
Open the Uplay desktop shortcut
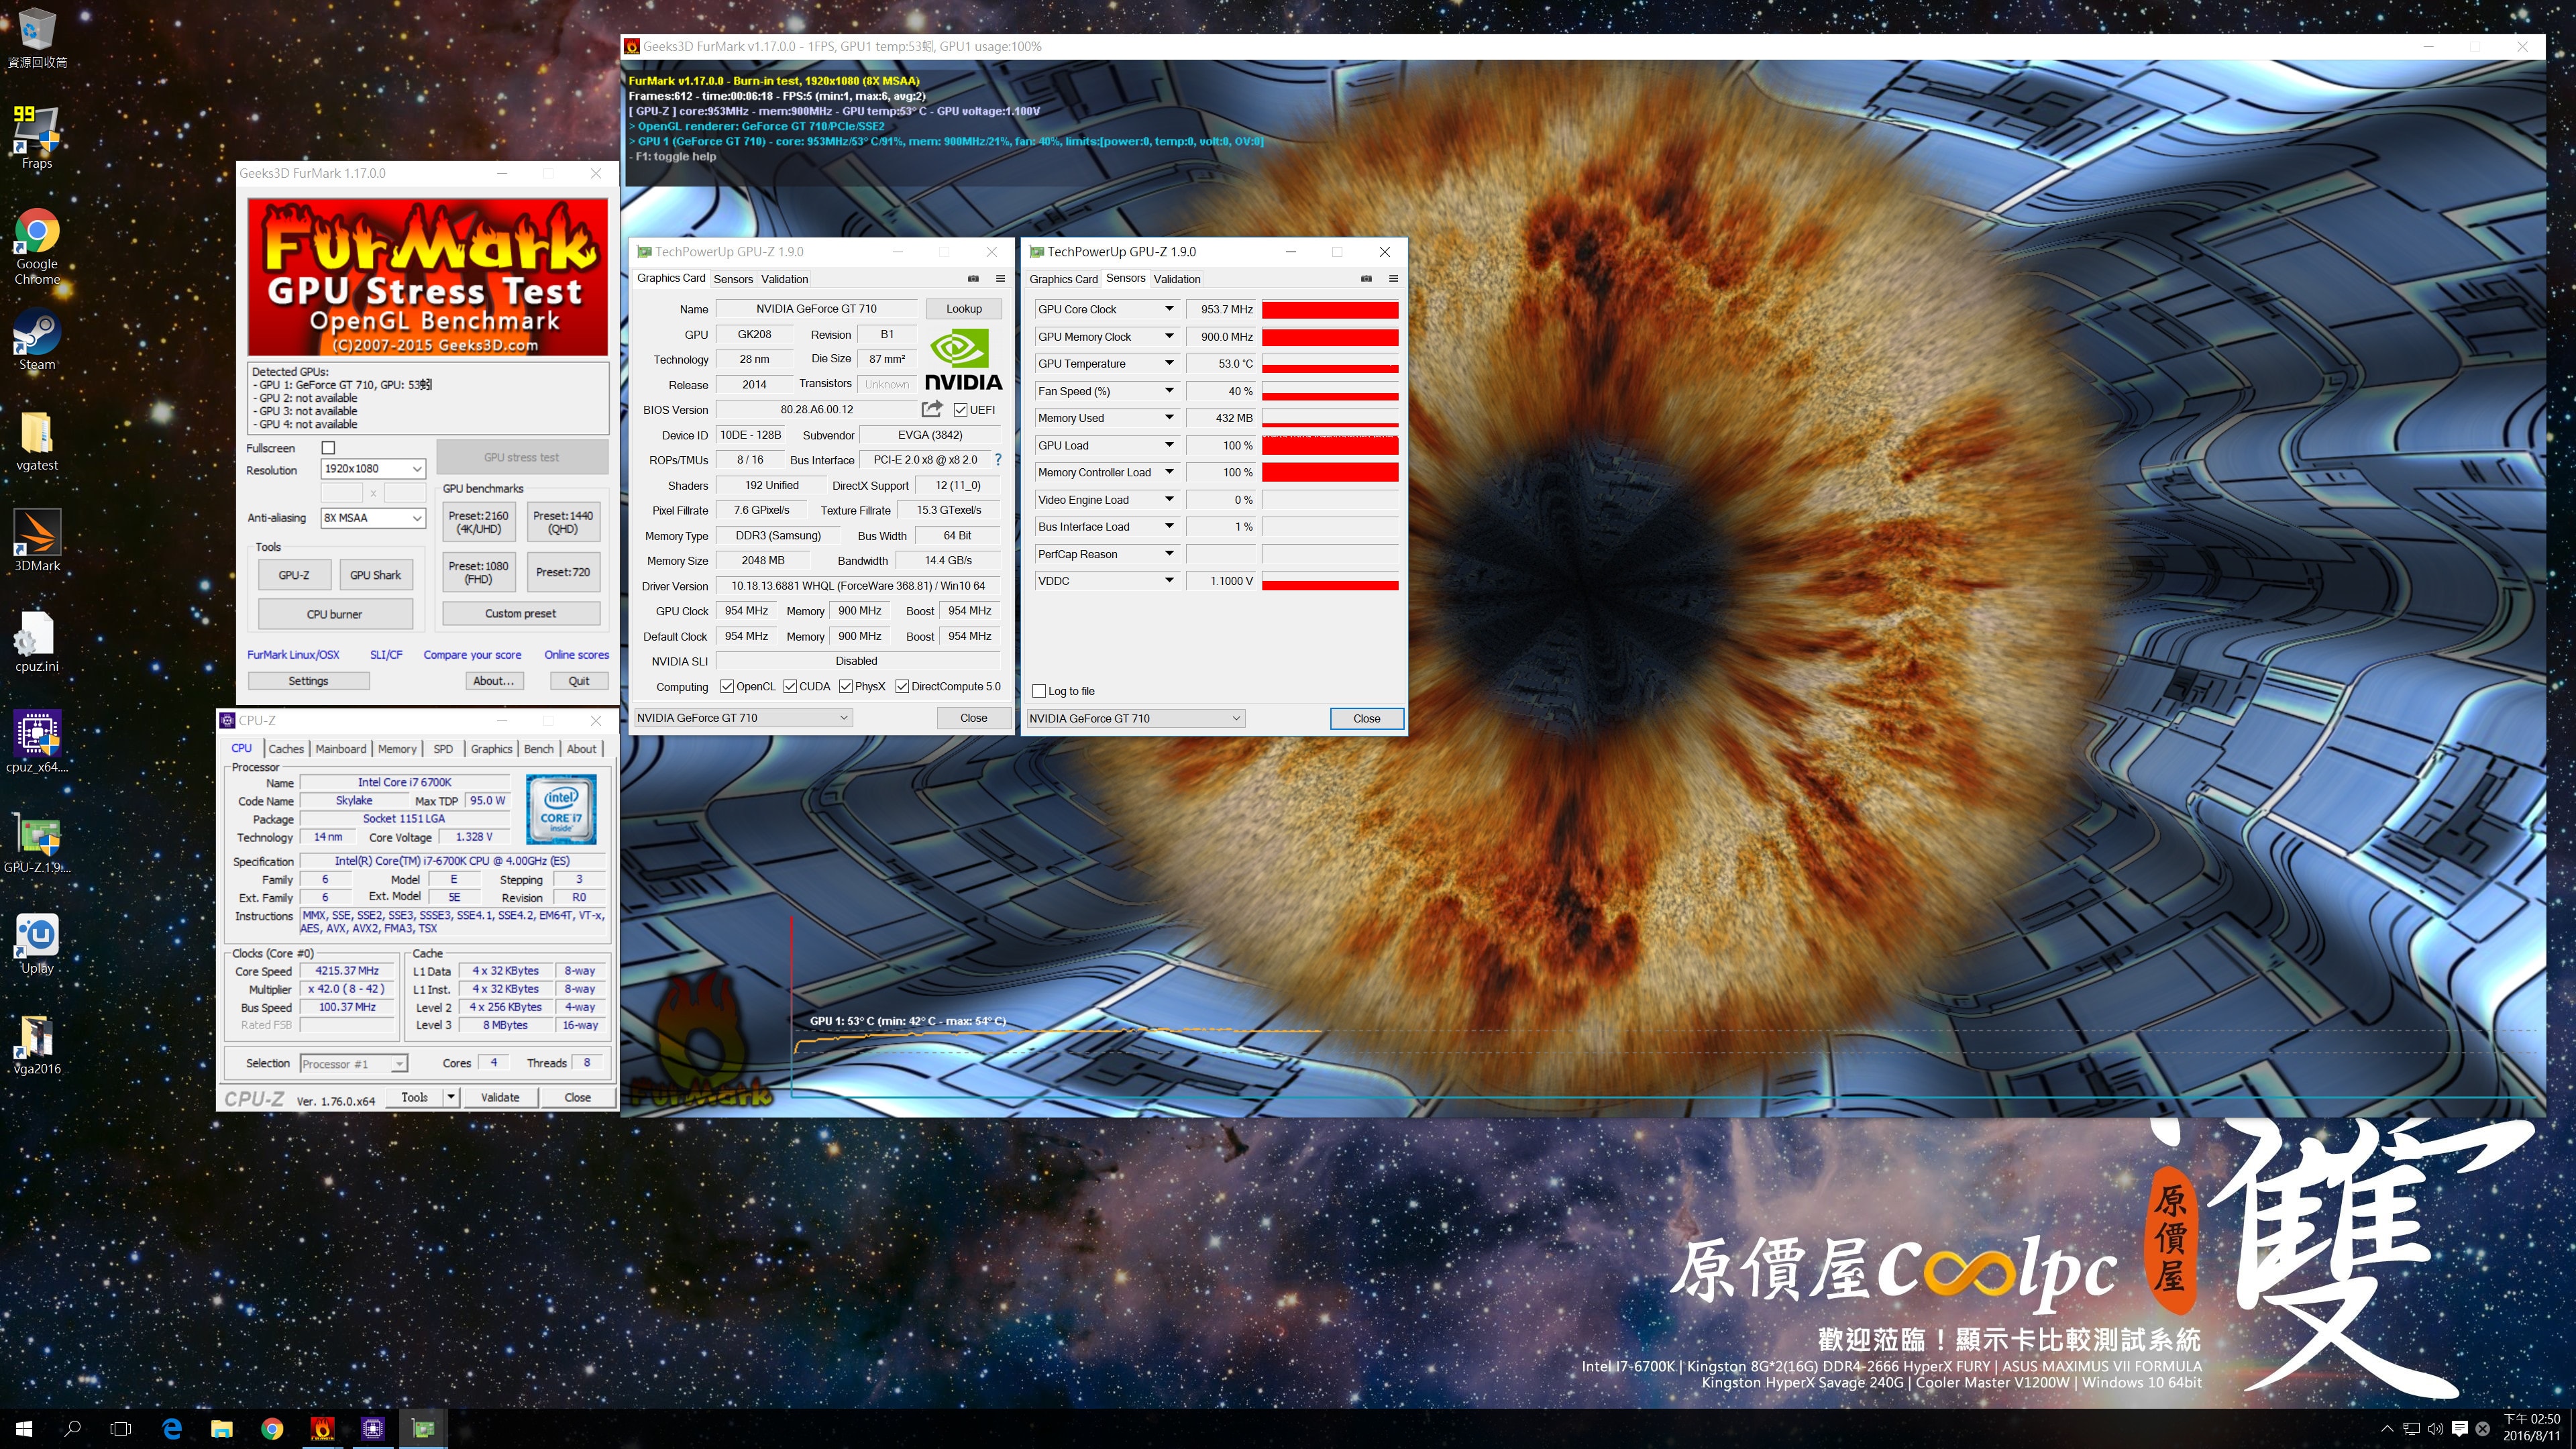[37, 943]
